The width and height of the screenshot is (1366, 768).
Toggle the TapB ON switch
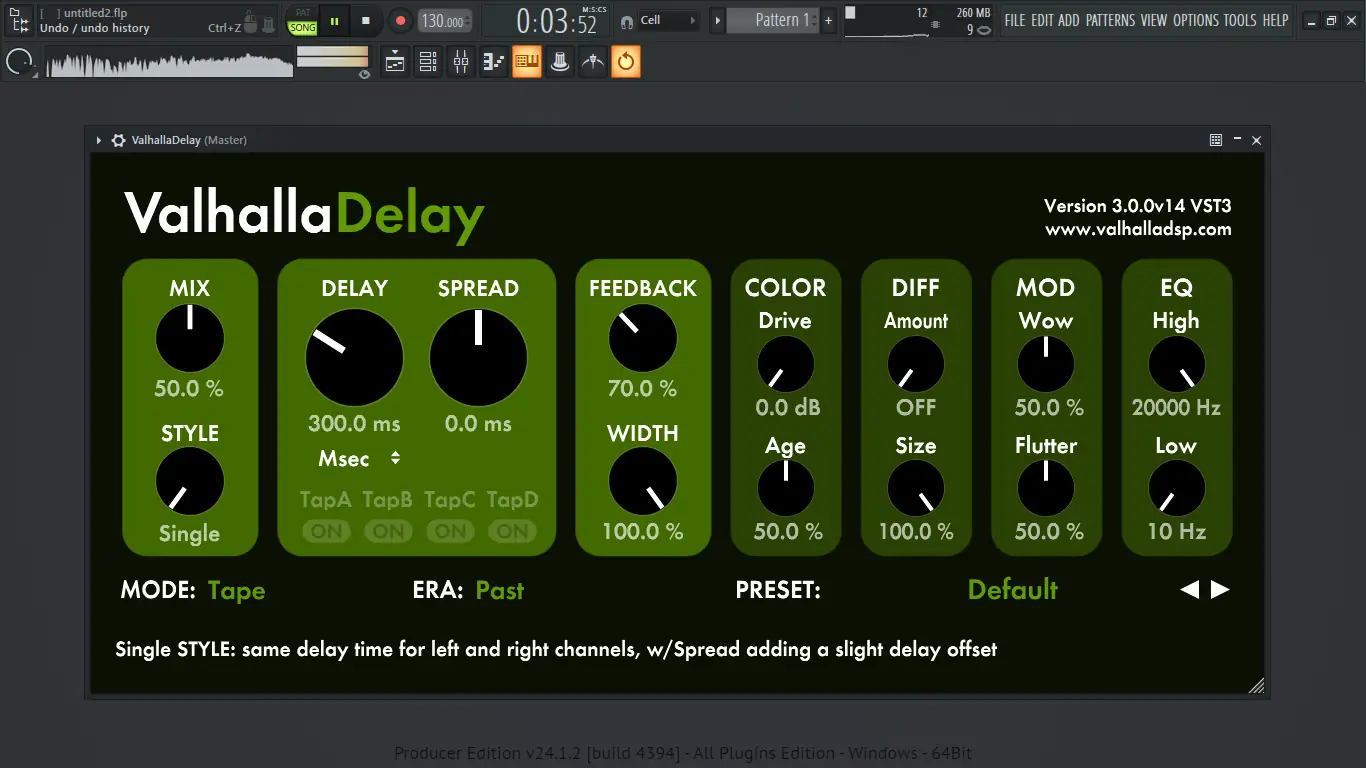pyautogui.click(x=387, y=531)
